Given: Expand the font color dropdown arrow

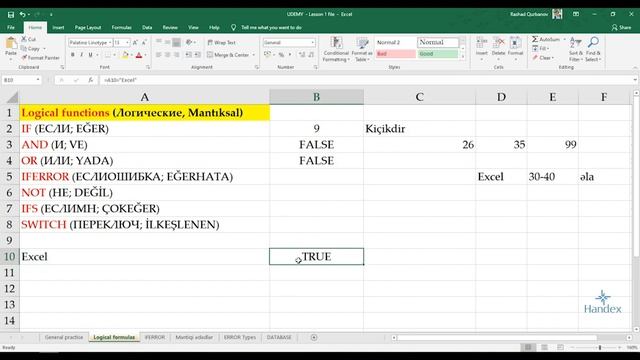Looking at the screenshot, I should (x=145, y=55).
